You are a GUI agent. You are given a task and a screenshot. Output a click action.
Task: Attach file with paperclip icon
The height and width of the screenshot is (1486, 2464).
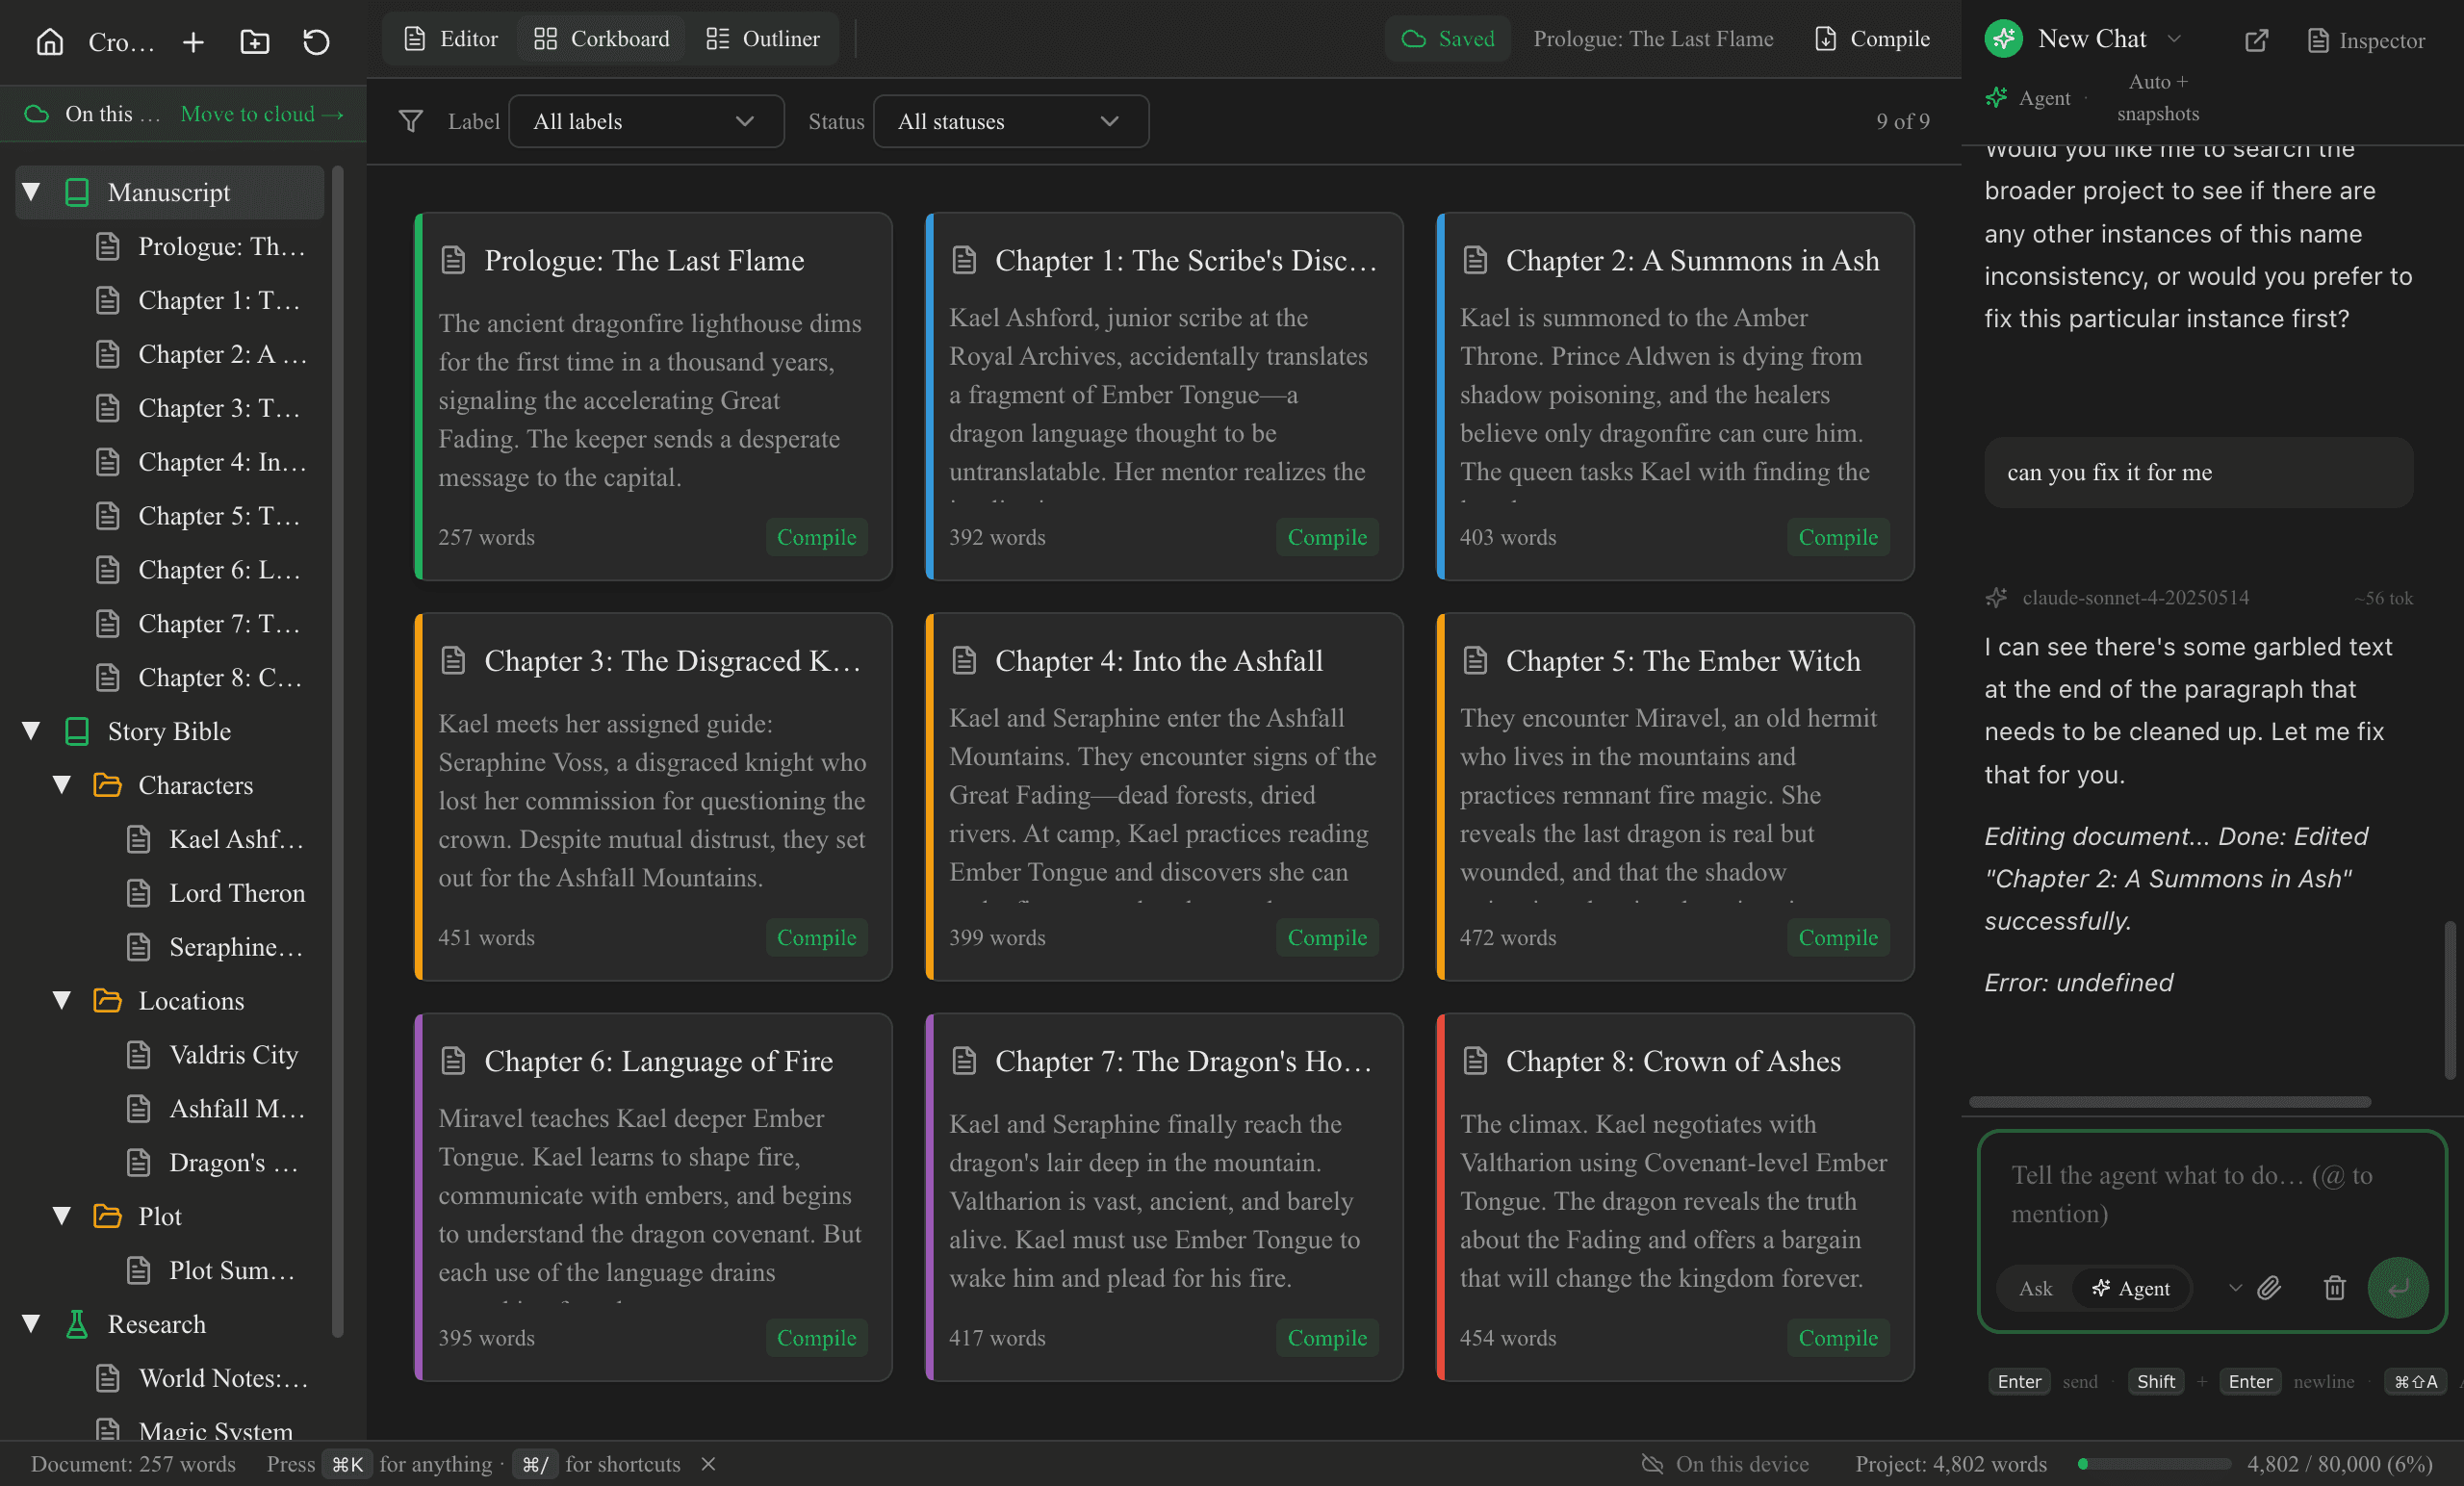pos(2270,1288)
